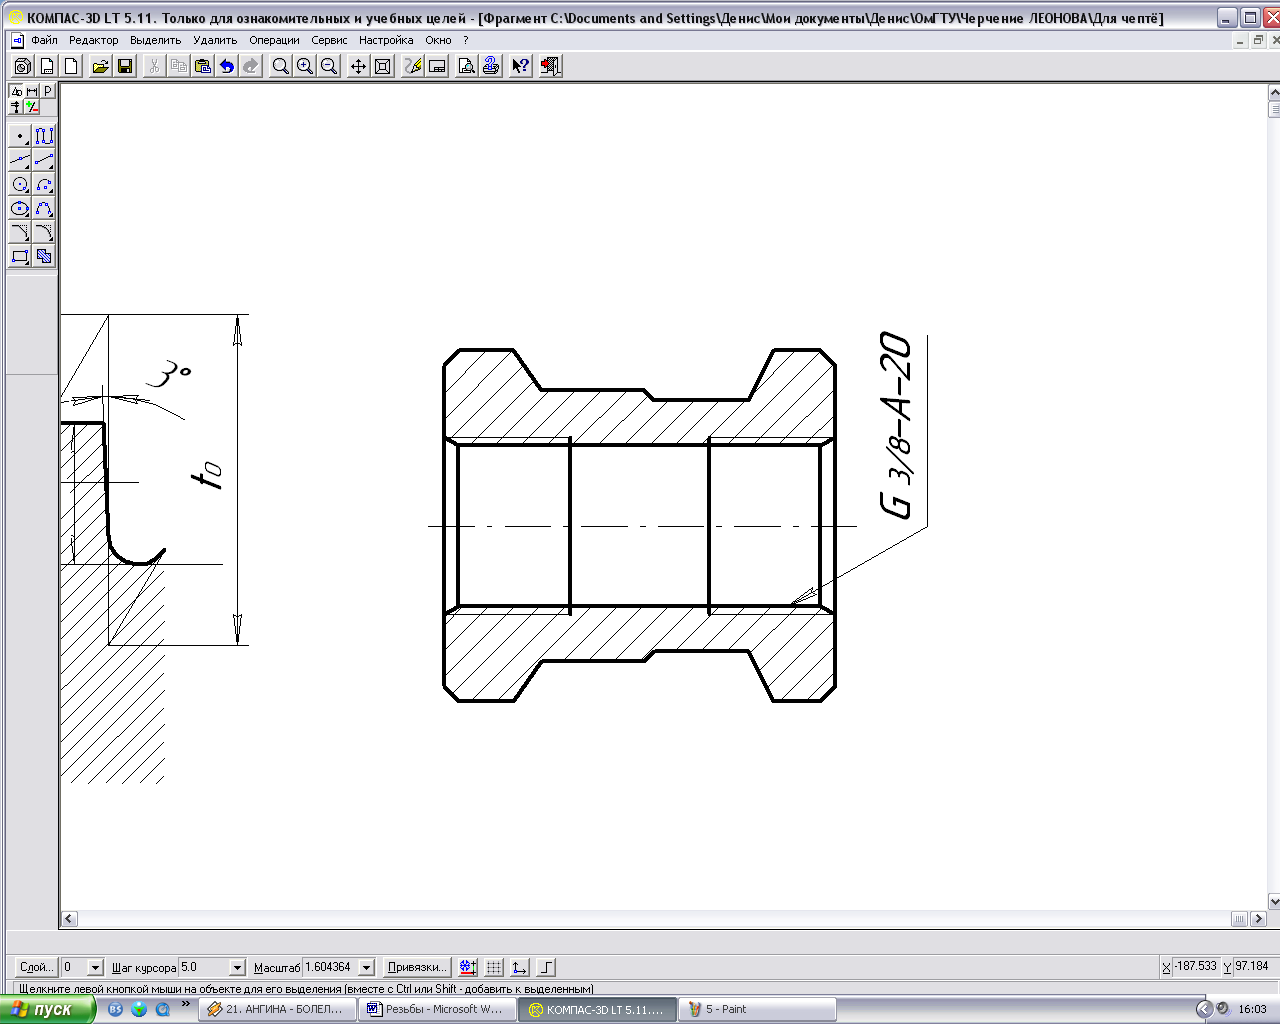Open the Windows пуск Start button

pyautogui.click(x=48, y=1009)
